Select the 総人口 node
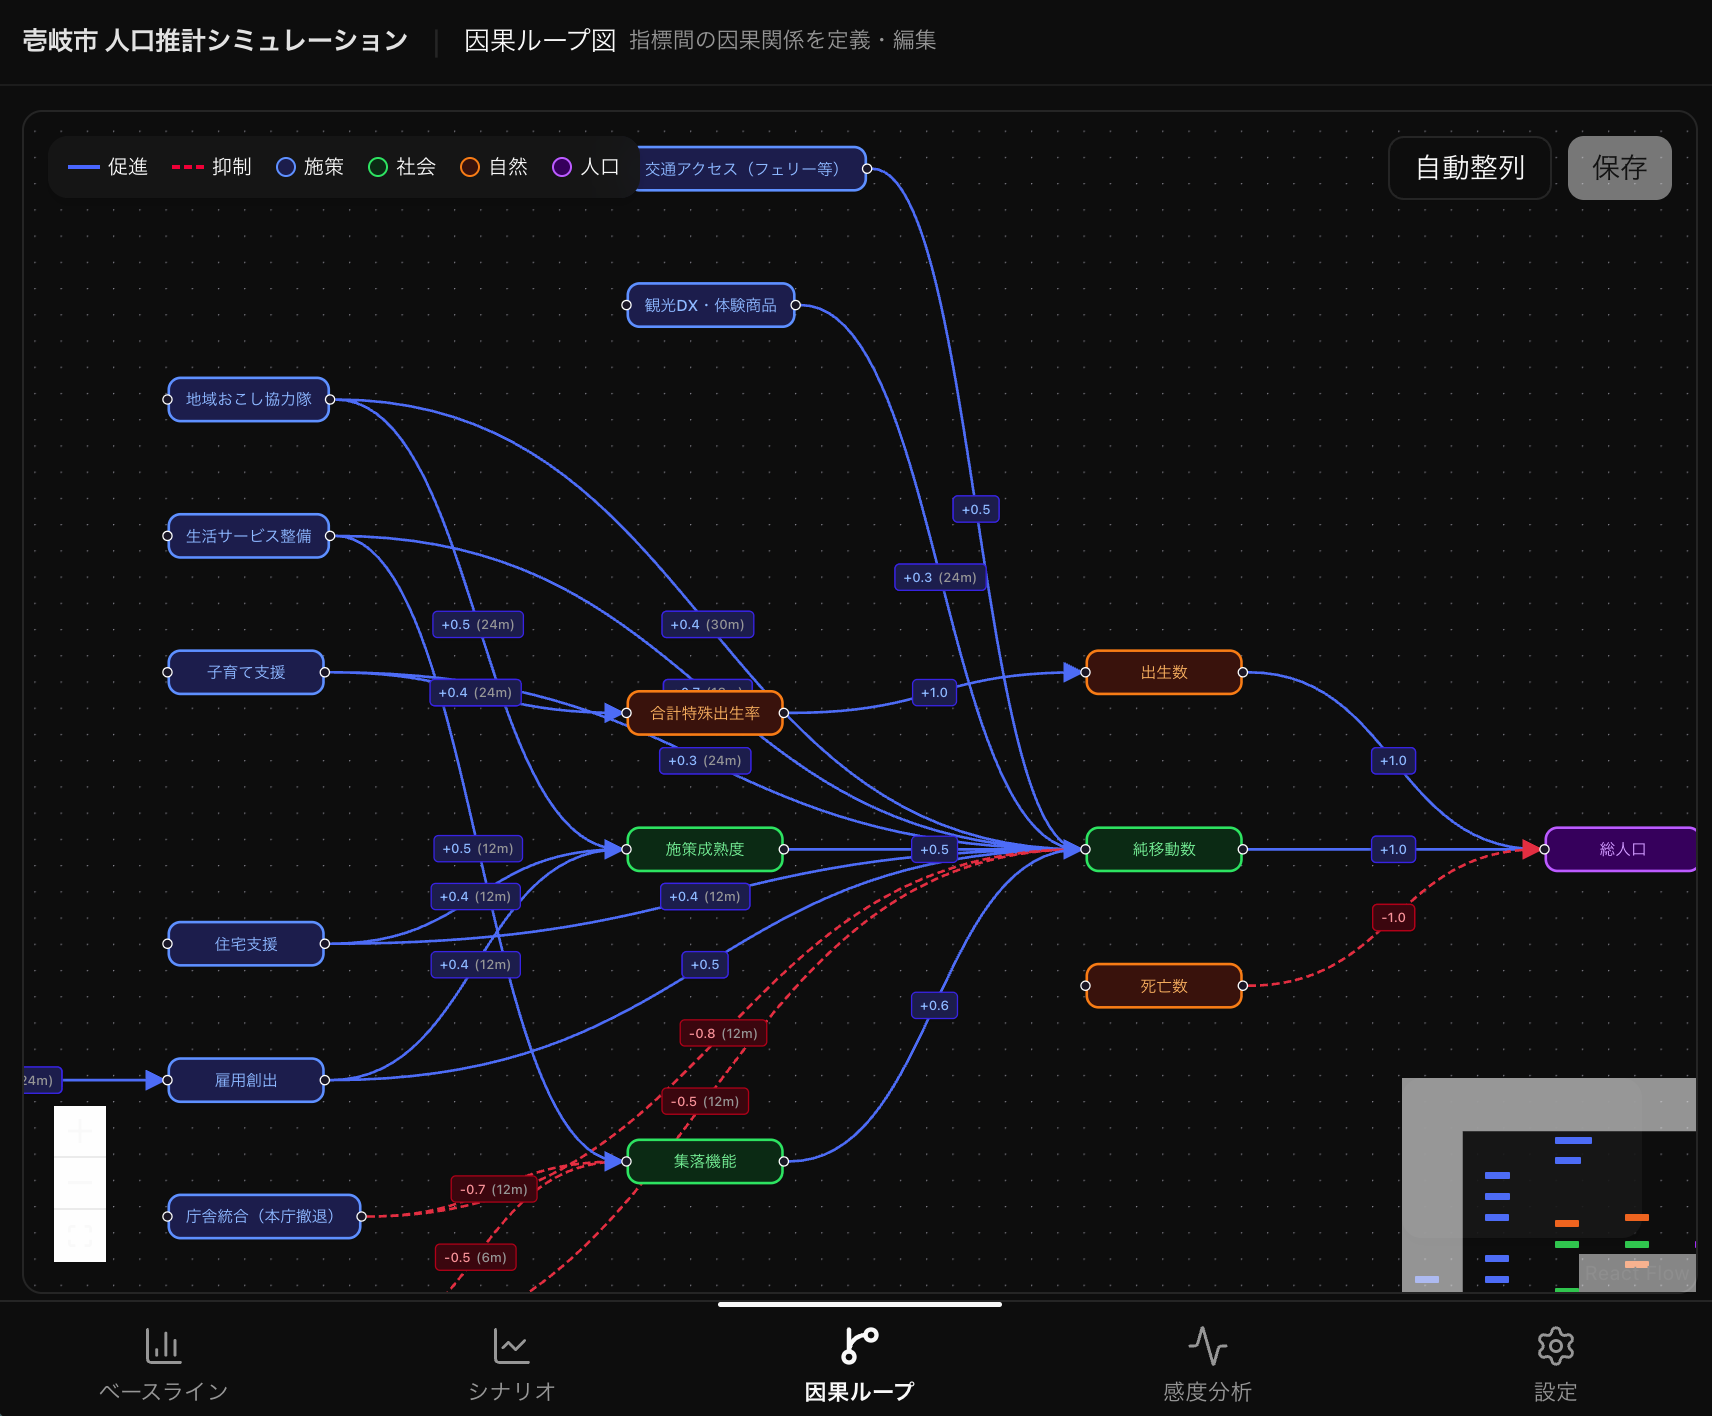 [x=1621, y=849]
